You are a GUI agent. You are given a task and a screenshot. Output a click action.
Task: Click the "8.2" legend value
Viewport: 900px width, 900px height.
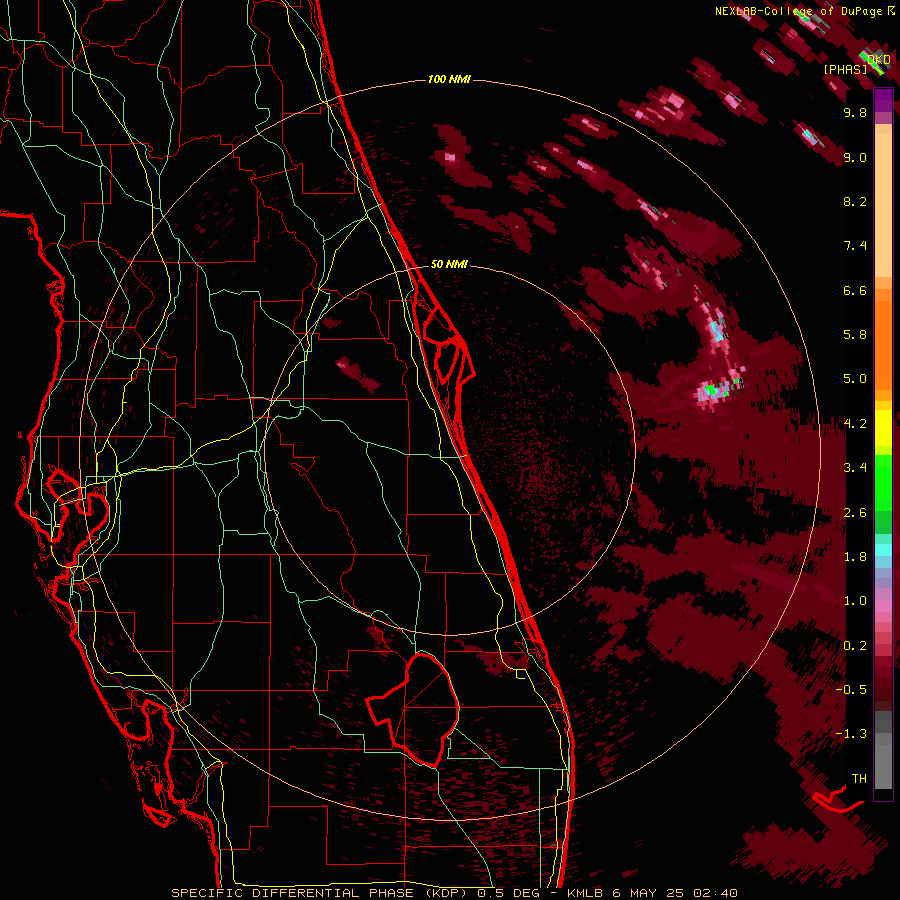[x=855, y=201]
